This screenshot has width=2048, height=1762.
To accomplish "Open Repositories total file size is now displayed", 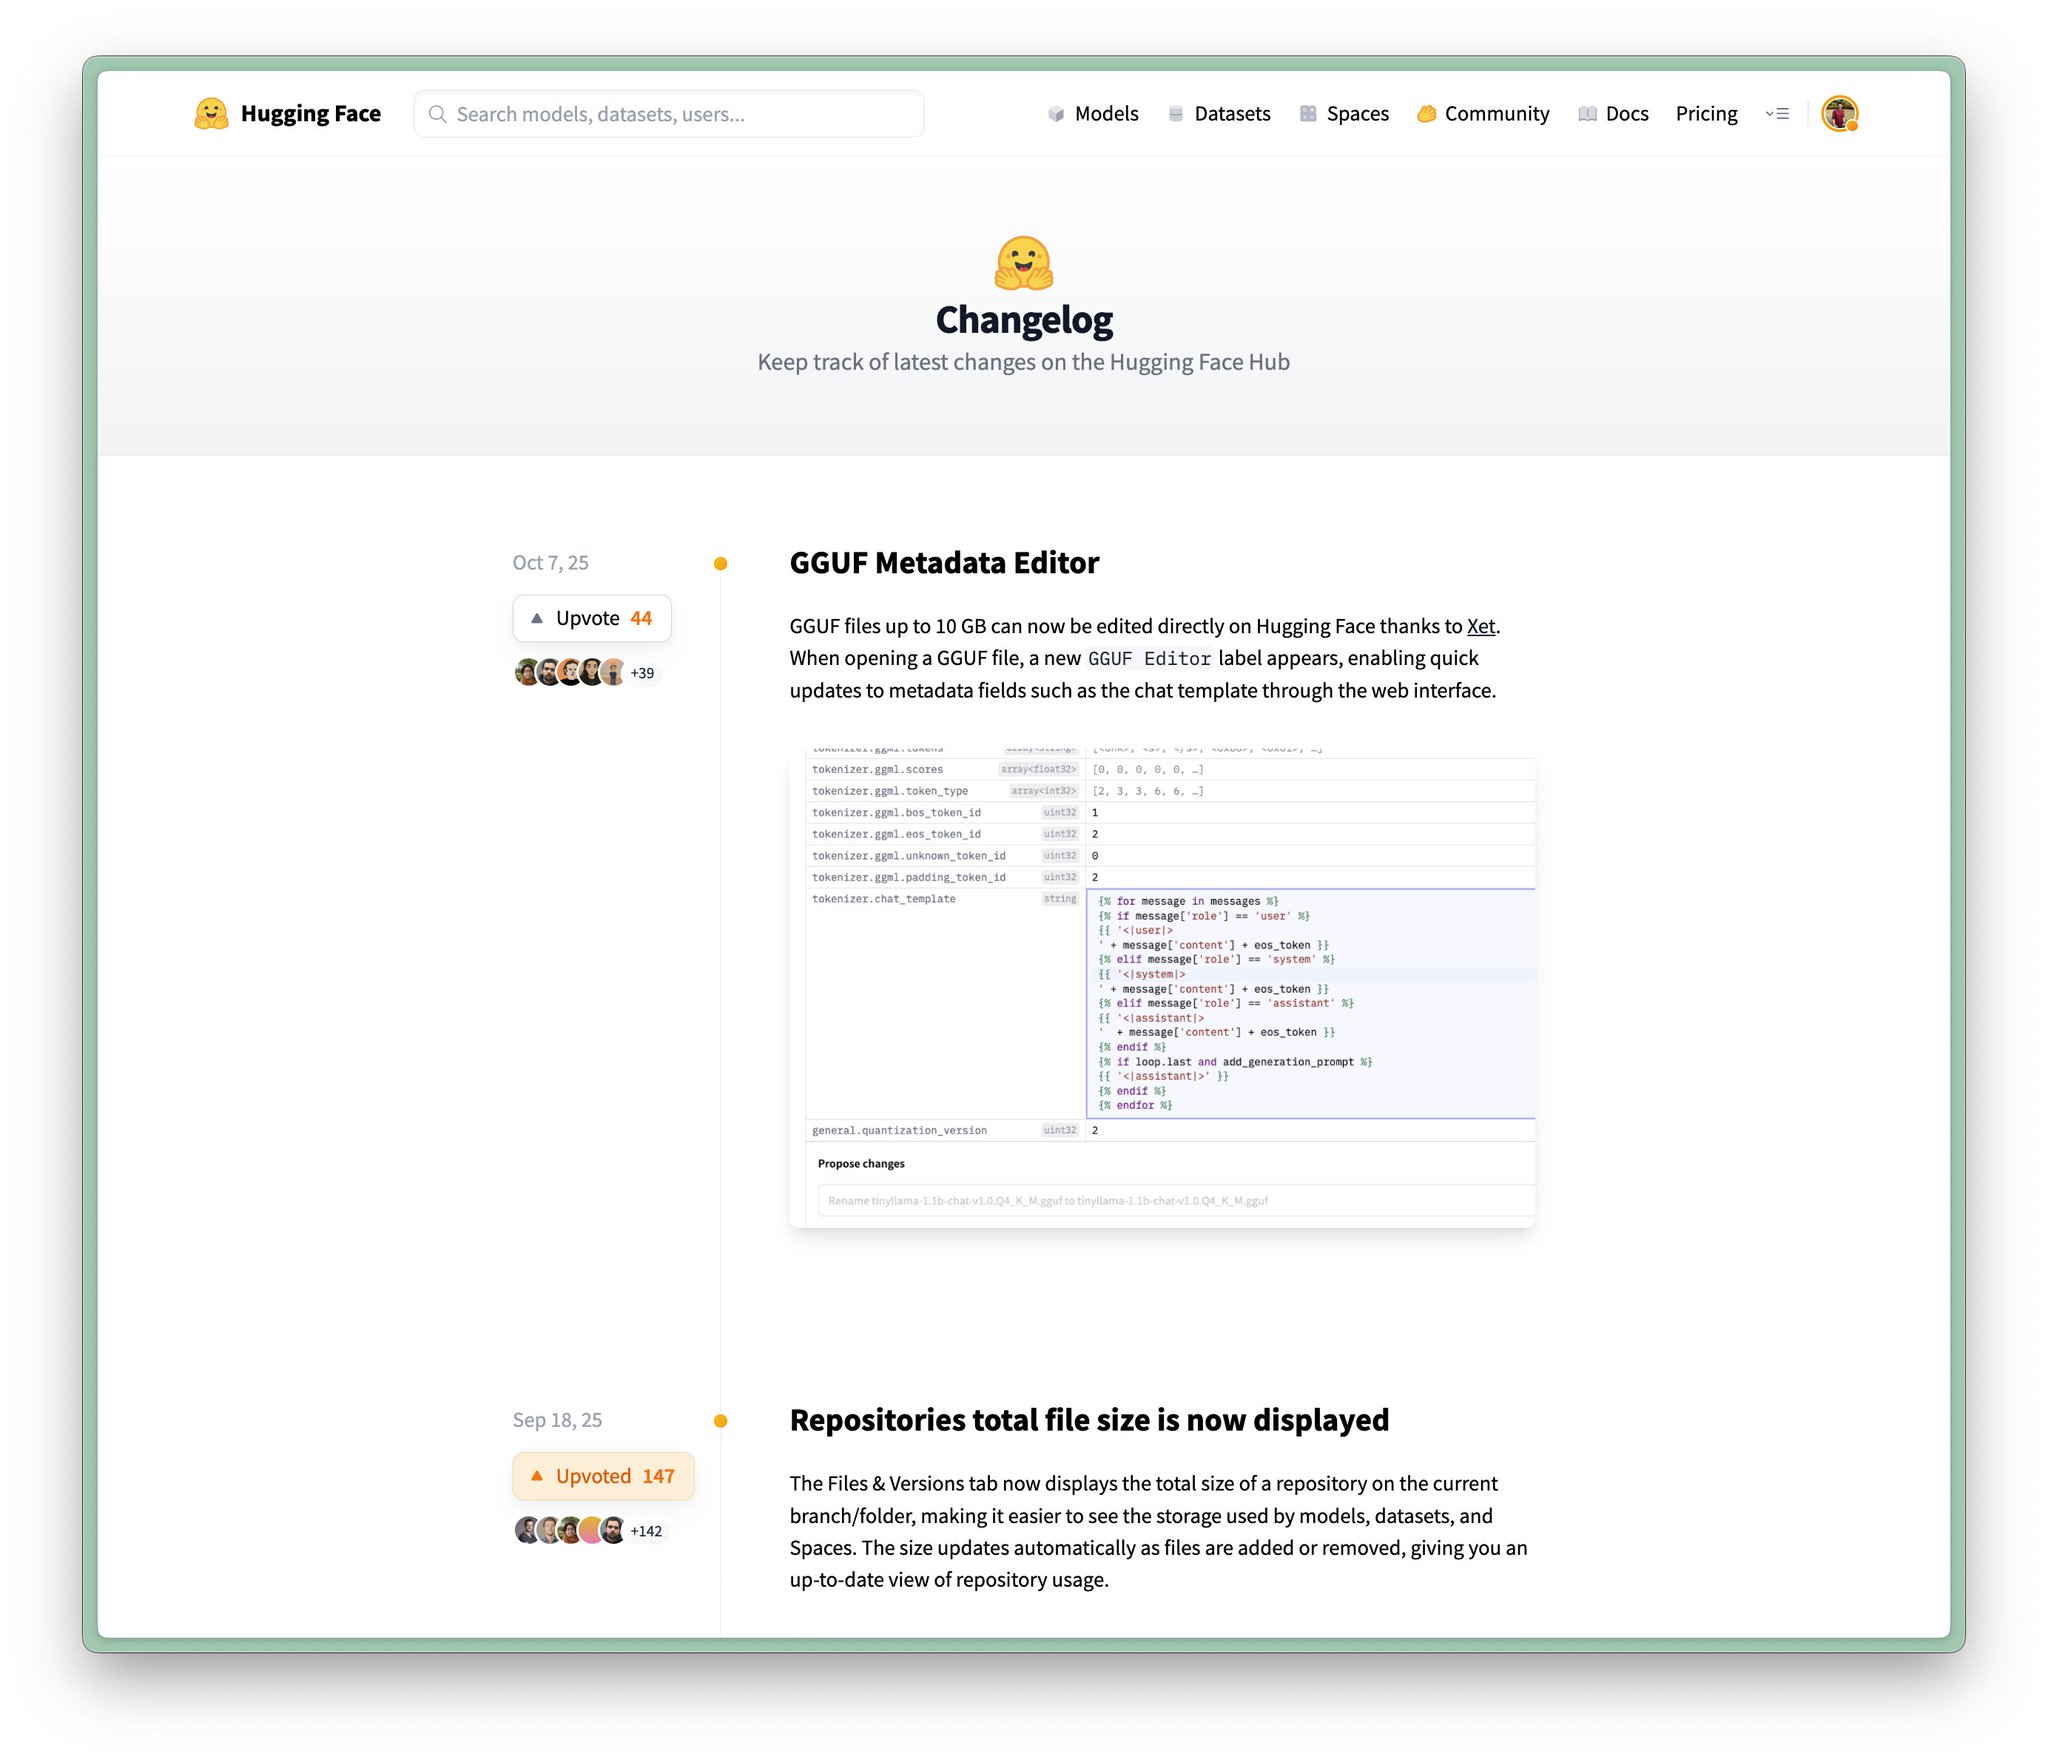I will tap(1089, 1421).
